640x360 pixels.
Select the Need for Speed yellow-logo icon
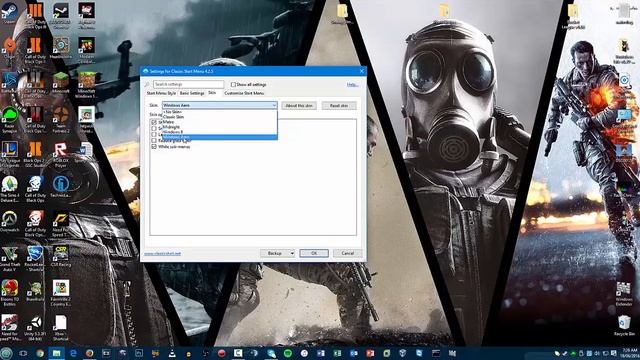point(60,224)
